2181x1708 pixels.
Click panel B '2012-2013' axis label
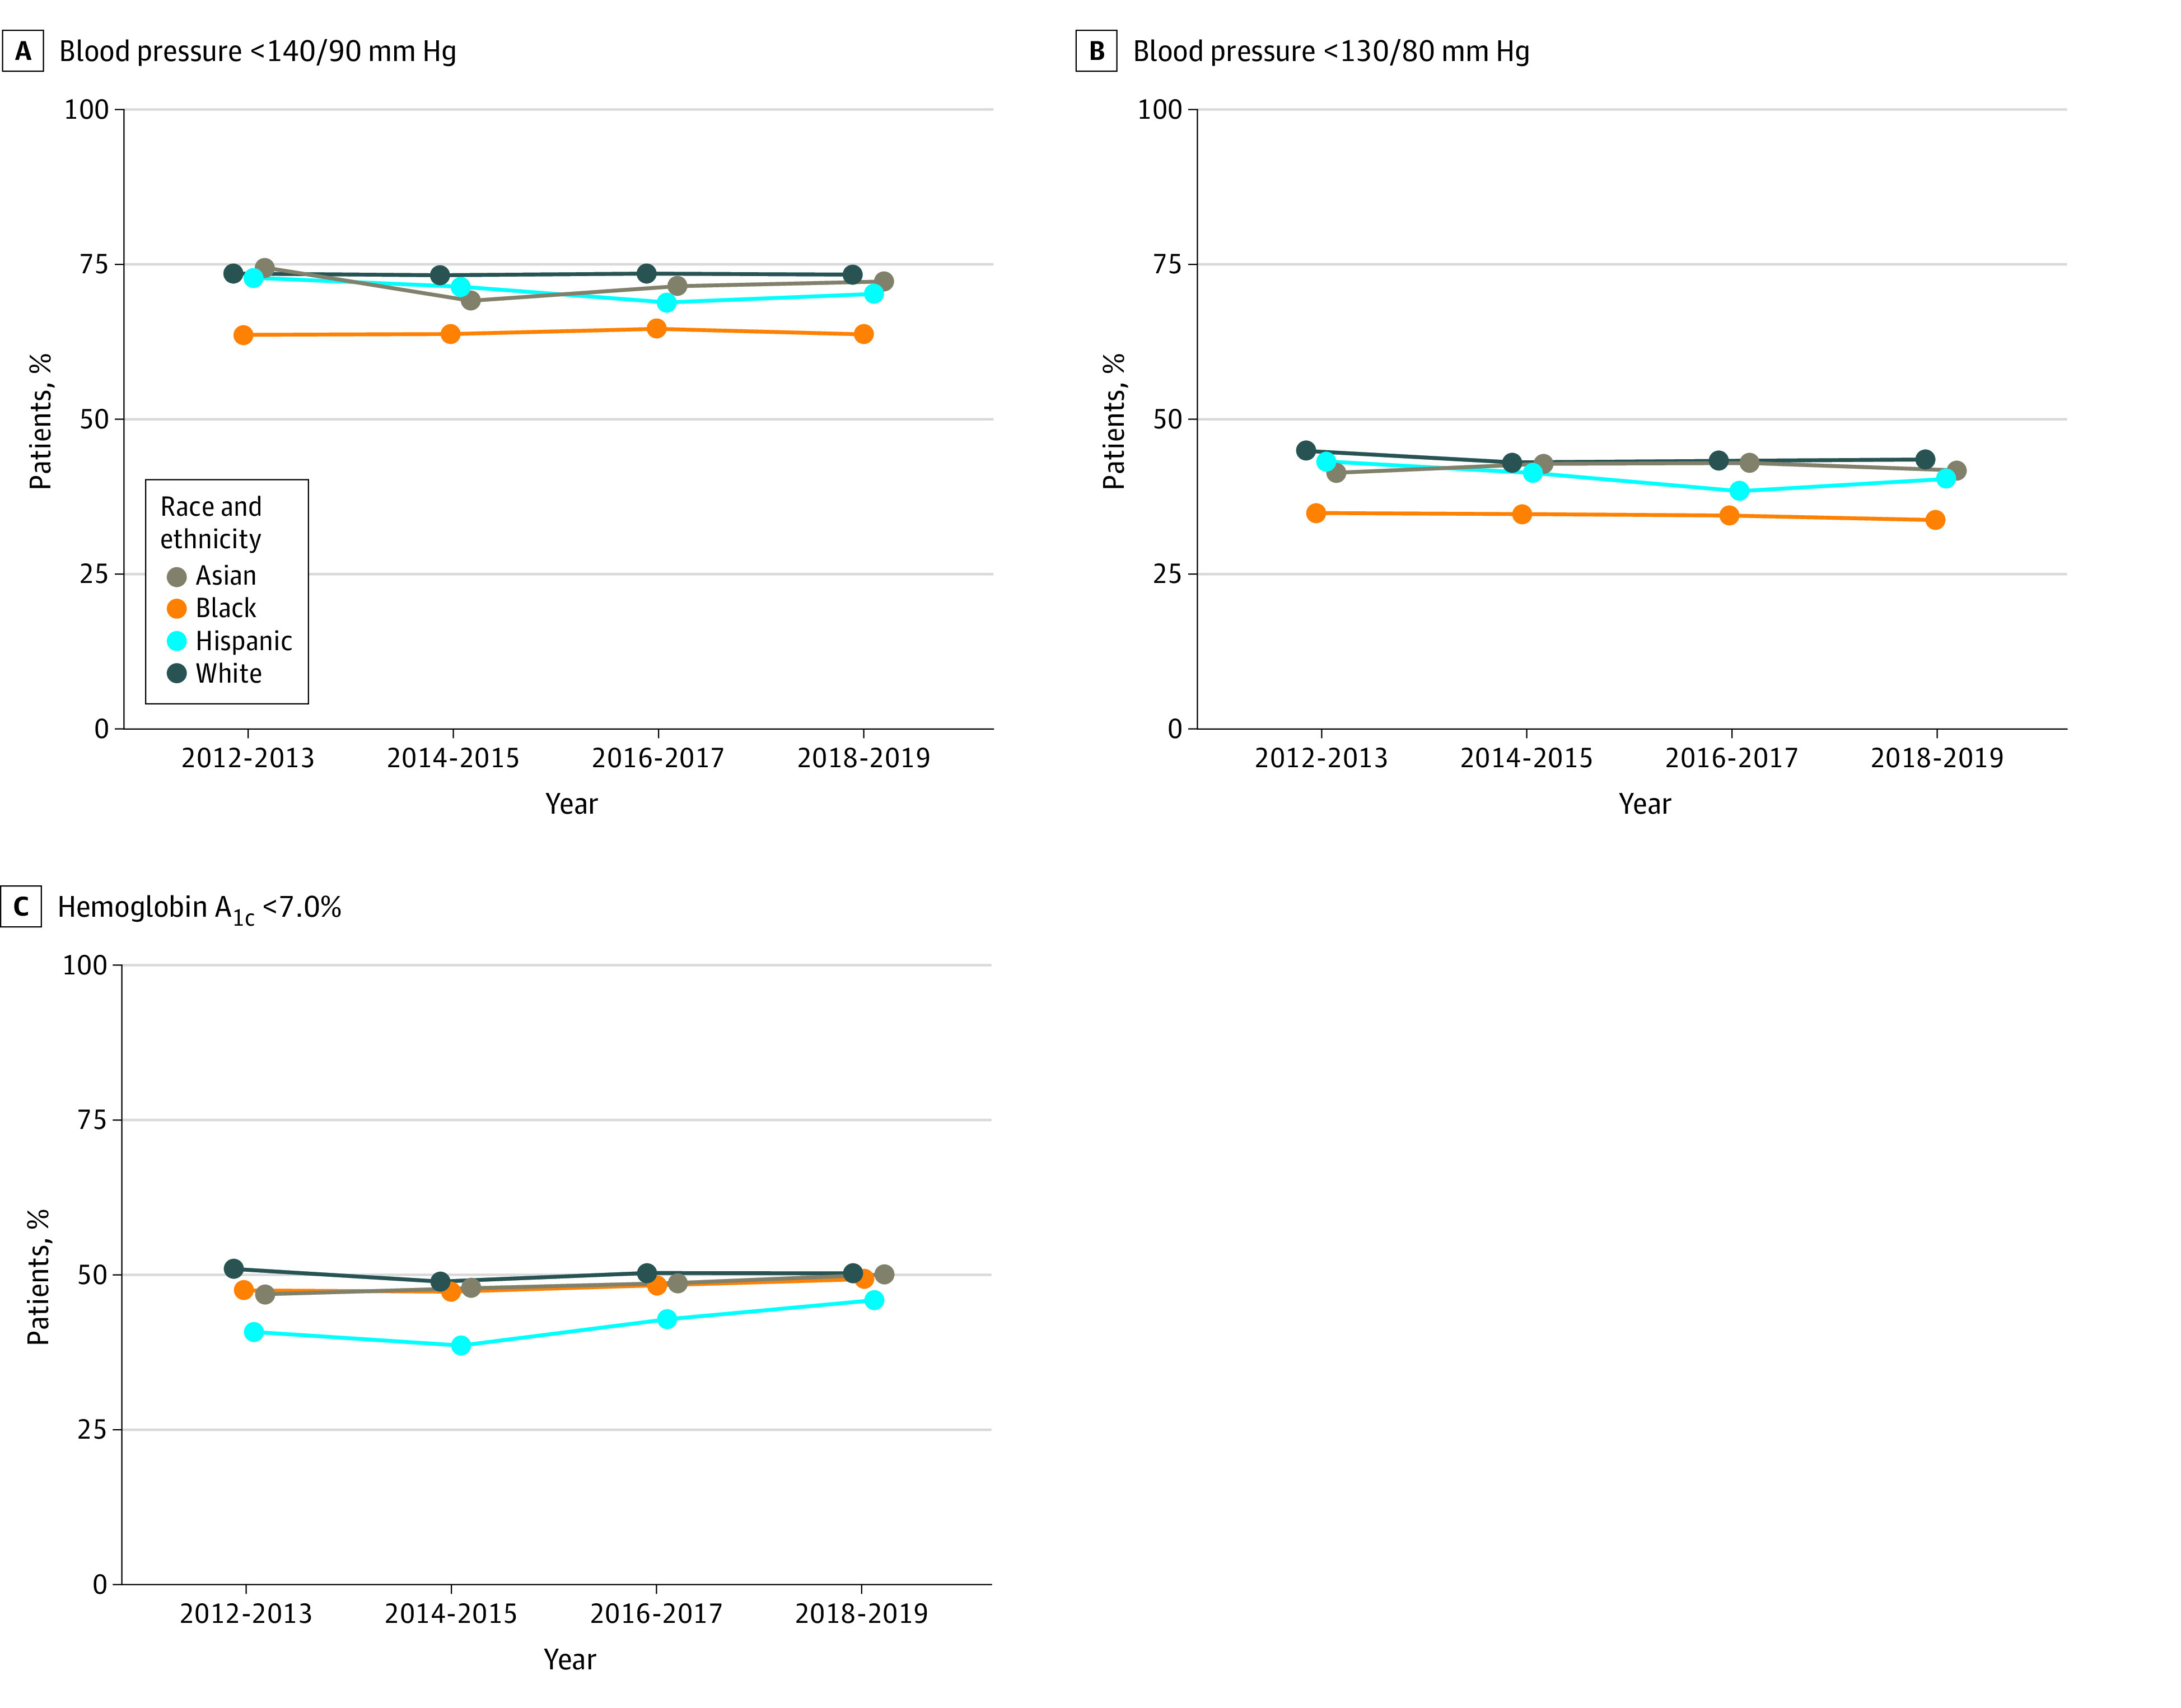pyautogui.click(x=1321, y=758)
